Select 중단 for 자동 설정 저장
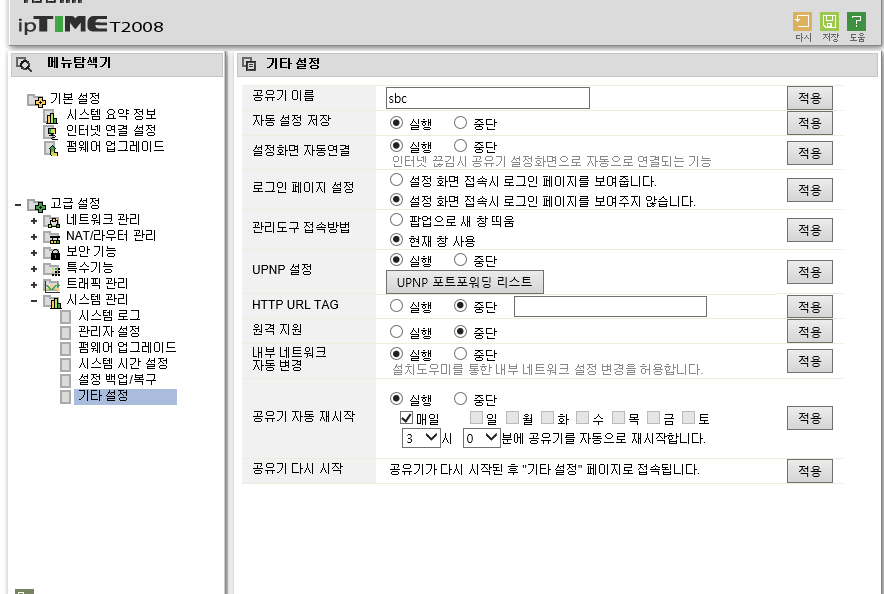This screenshot has height=594, width=884. click(461, 122)
